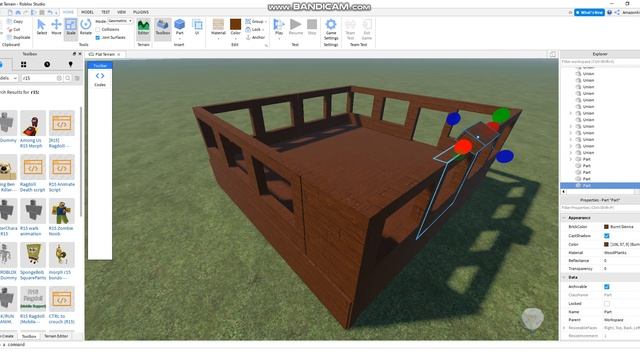The image size is (640, 360).
Task: Open the Terrain Editor bottom tab
Action: [x=56, y=336]
